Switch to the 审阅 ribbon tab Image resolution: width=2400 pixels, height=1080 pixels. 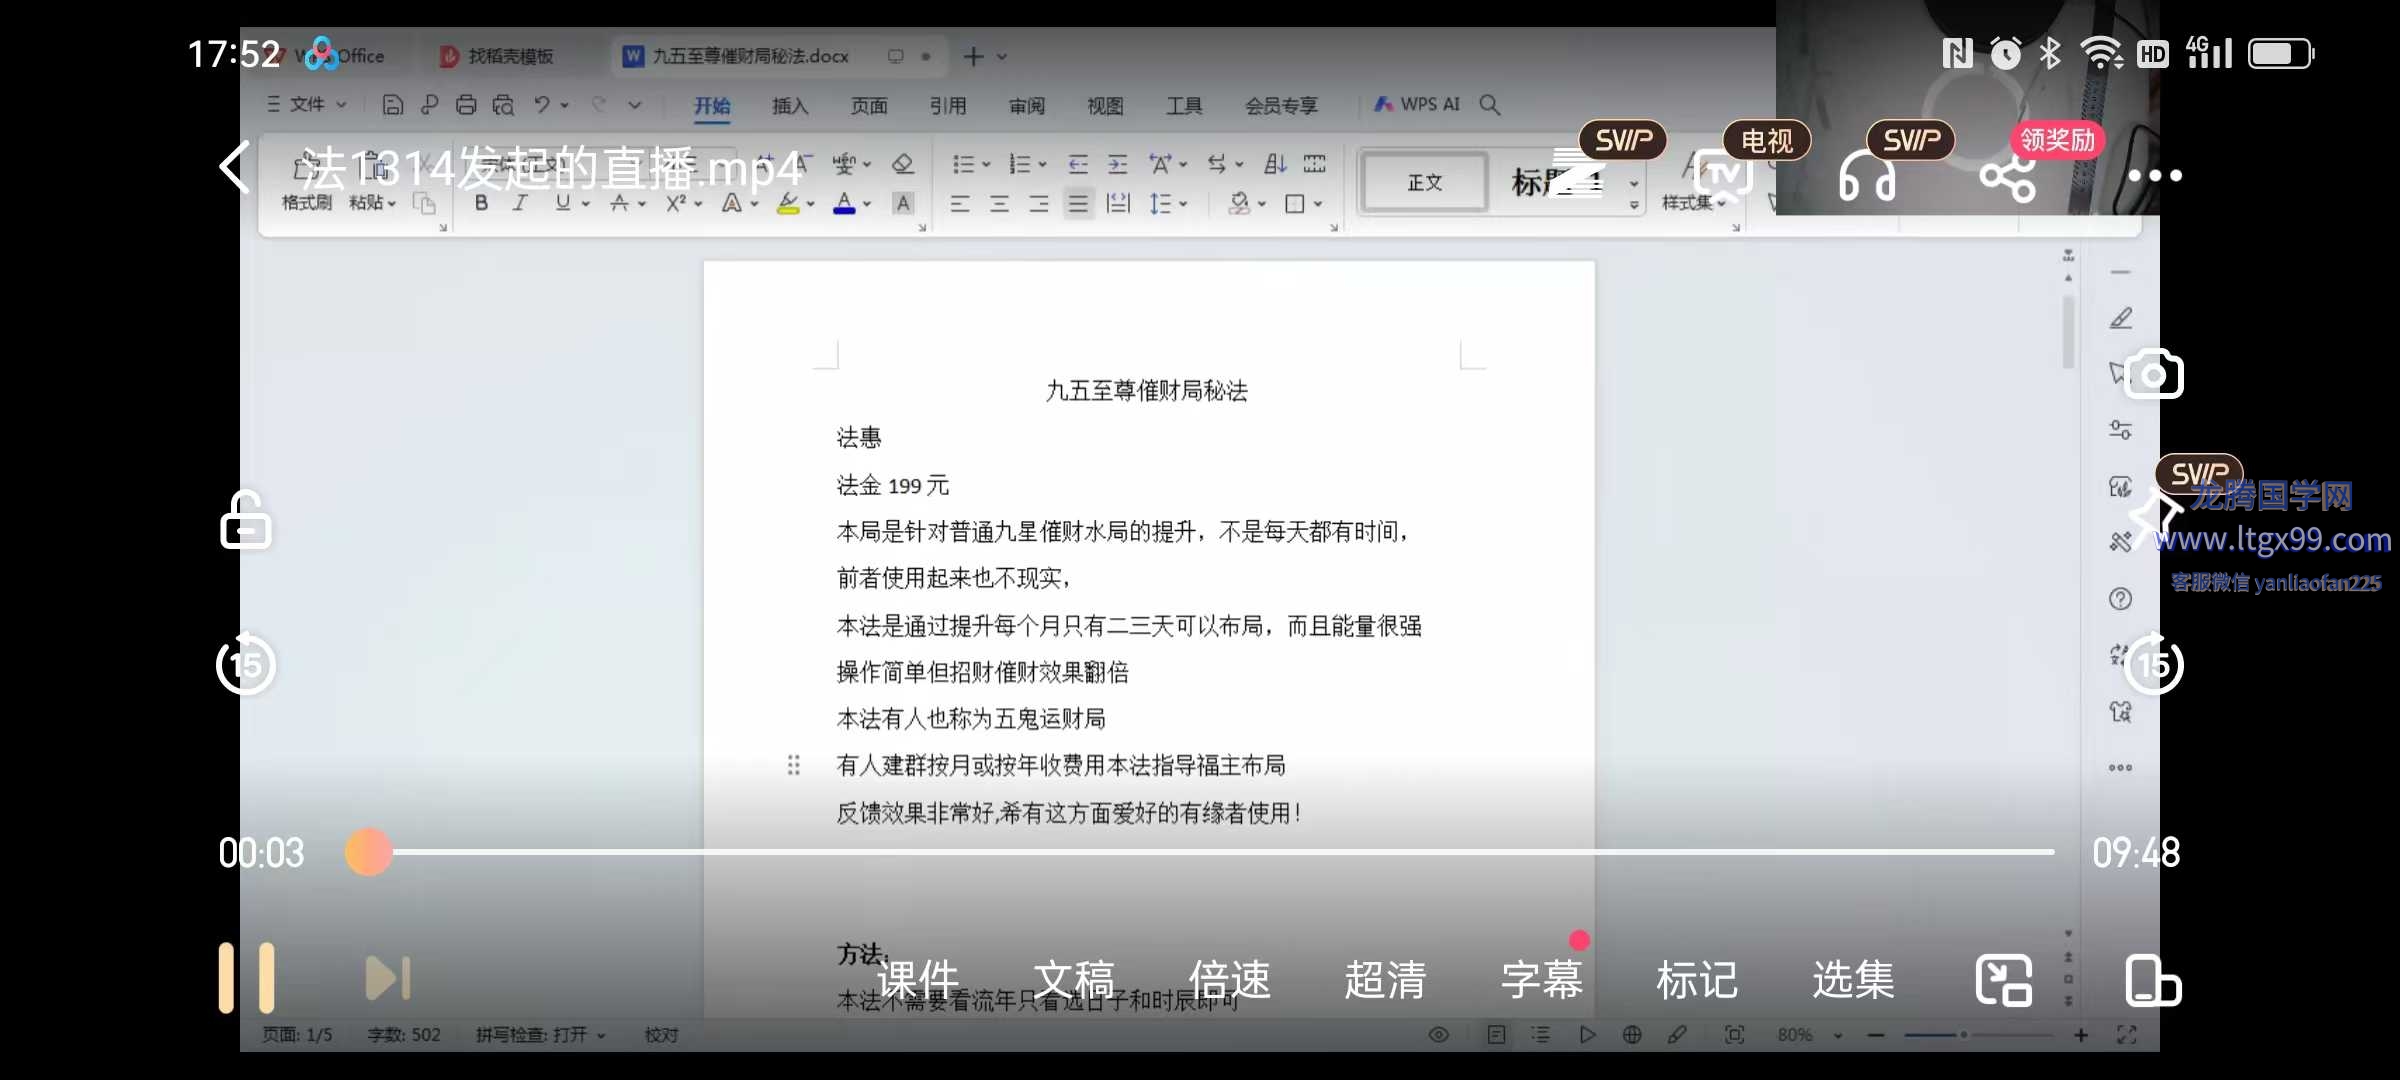(x=1027, y=106)
